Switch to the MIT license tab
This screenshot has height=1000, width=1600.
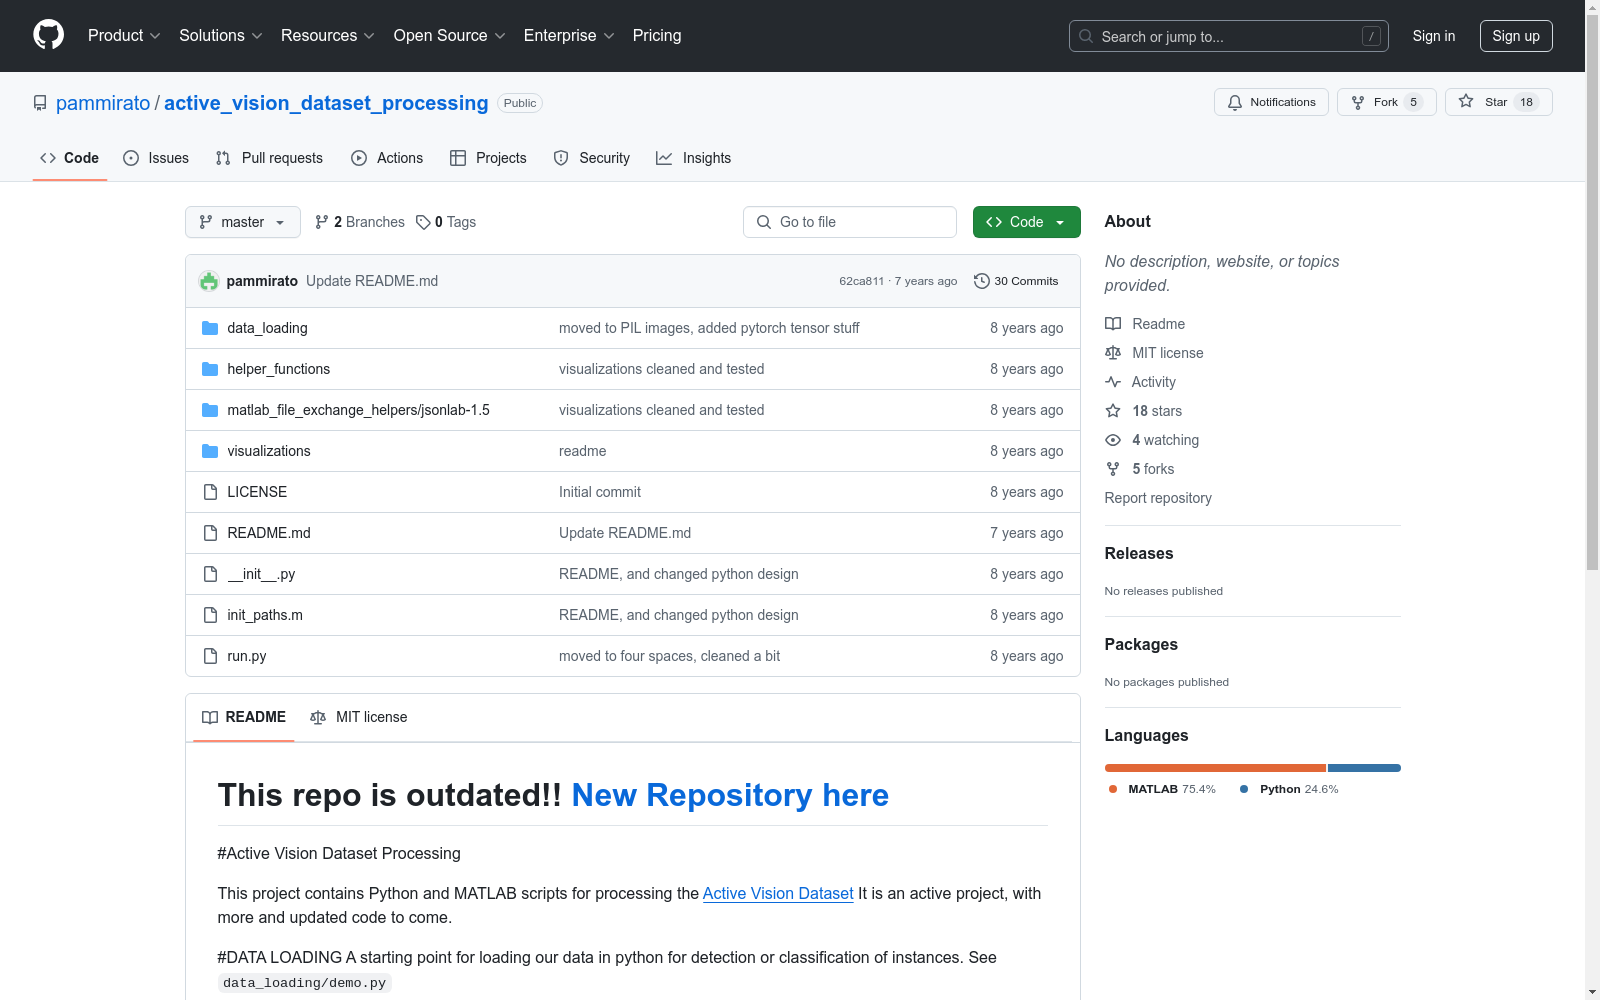click(x=359, y=717)
